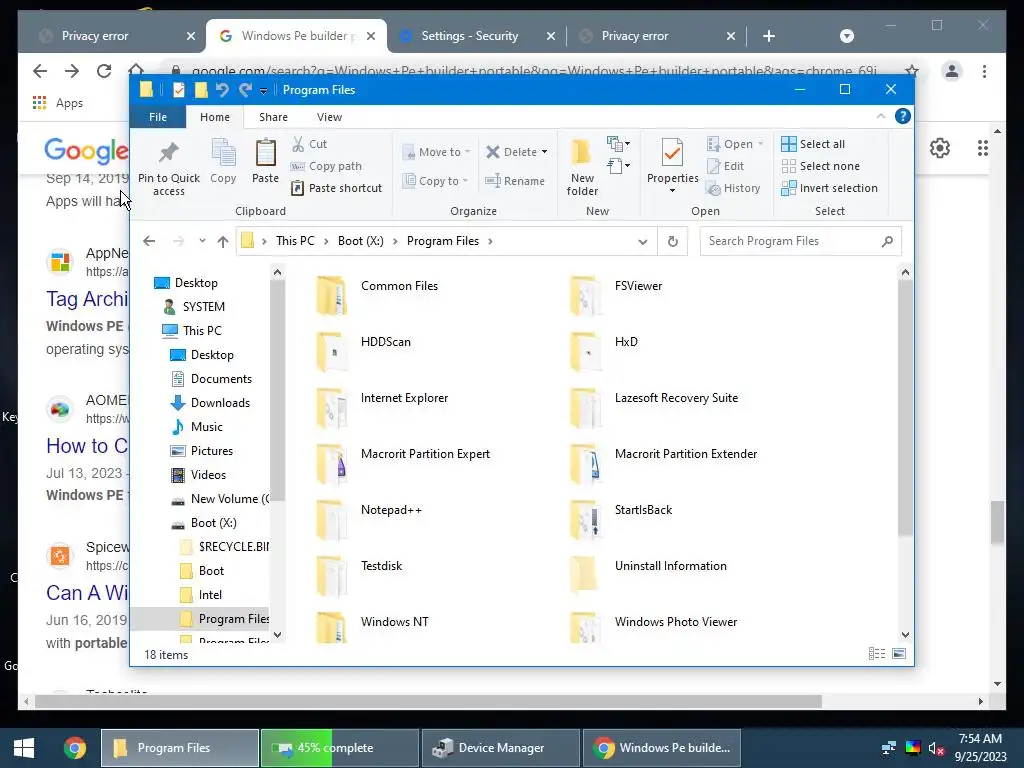1024x768 pixels.
Task: Bookmark page with star icon in Chrome
Action: pos(912,71)
